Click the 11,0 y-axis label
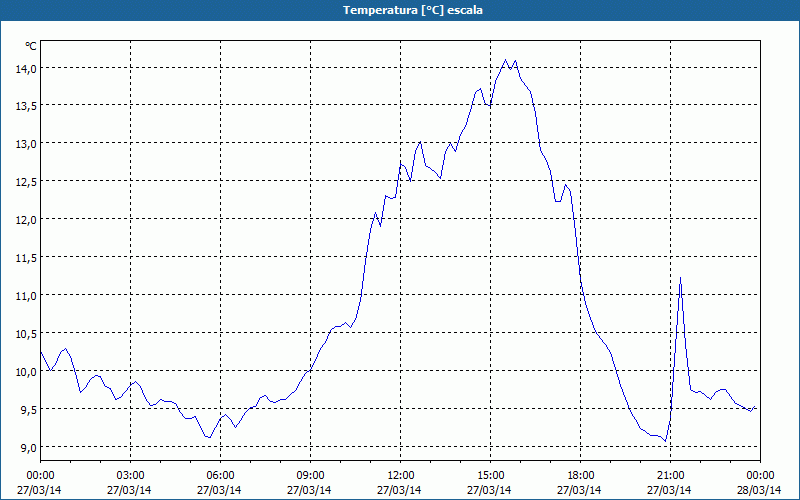Viewport: 800px width, 500px height. pos(26,296)
